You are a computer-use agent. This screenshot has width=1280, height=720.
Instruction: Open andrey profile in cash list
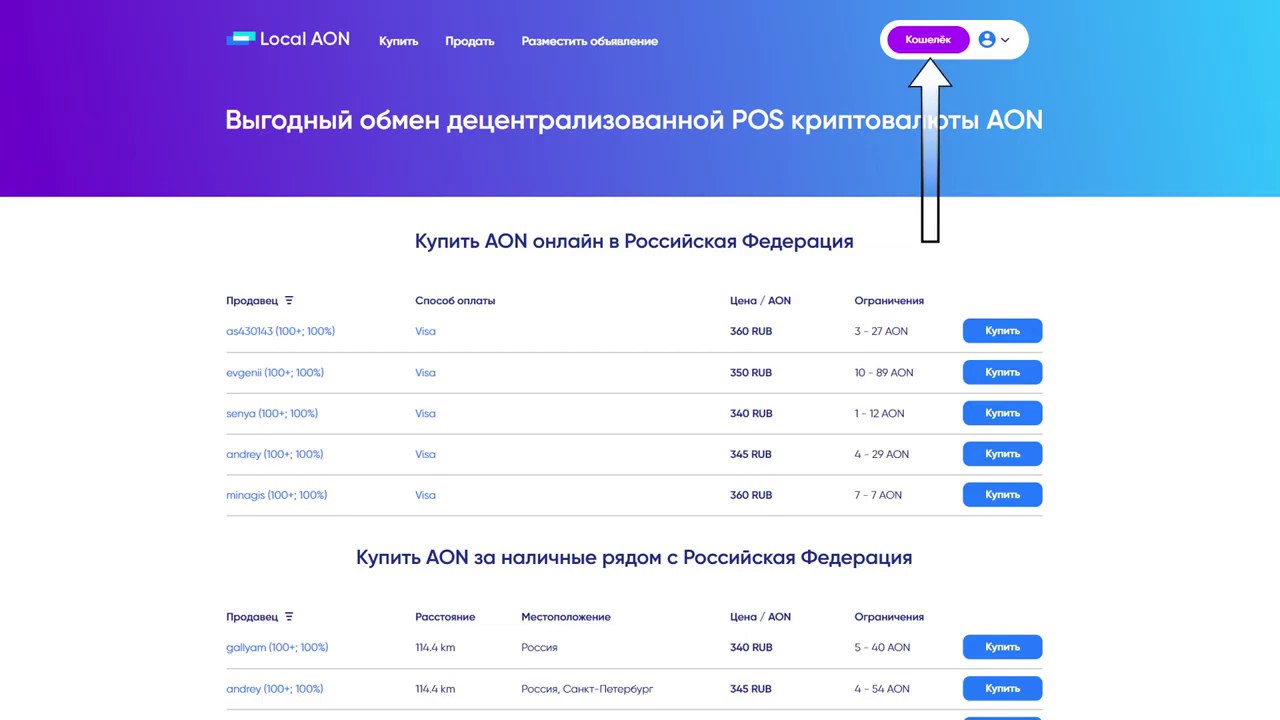tap(274, 689)
